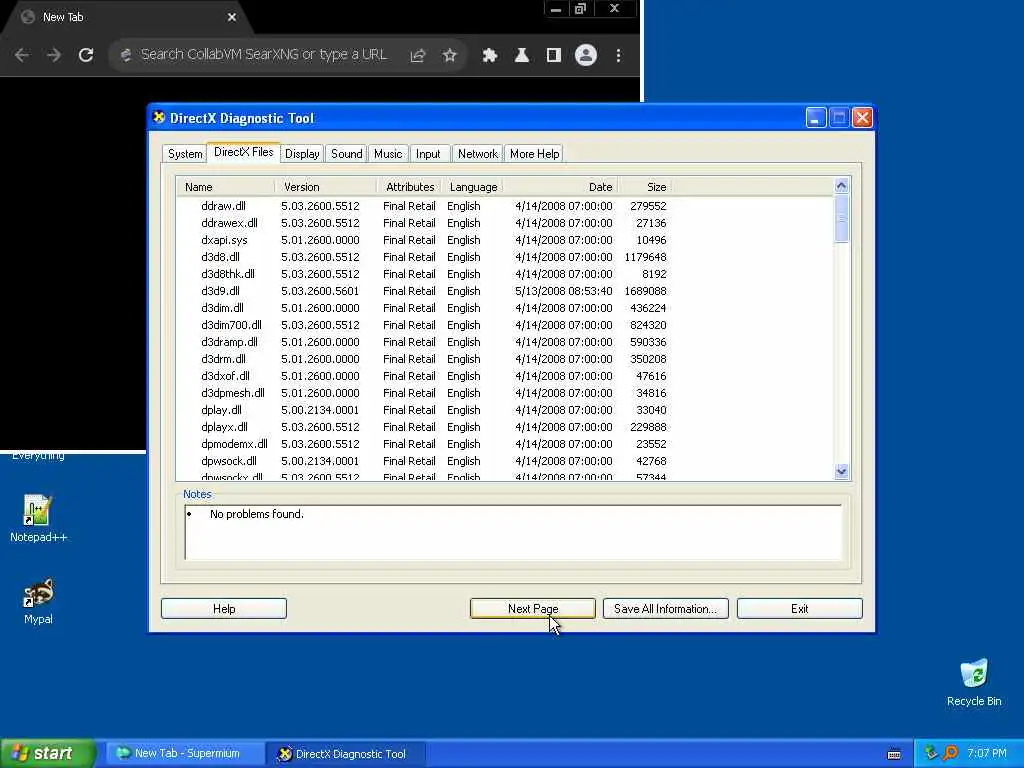The image size is (1024, 768).
Task: Click the Date column header
Action: point(560,187)
